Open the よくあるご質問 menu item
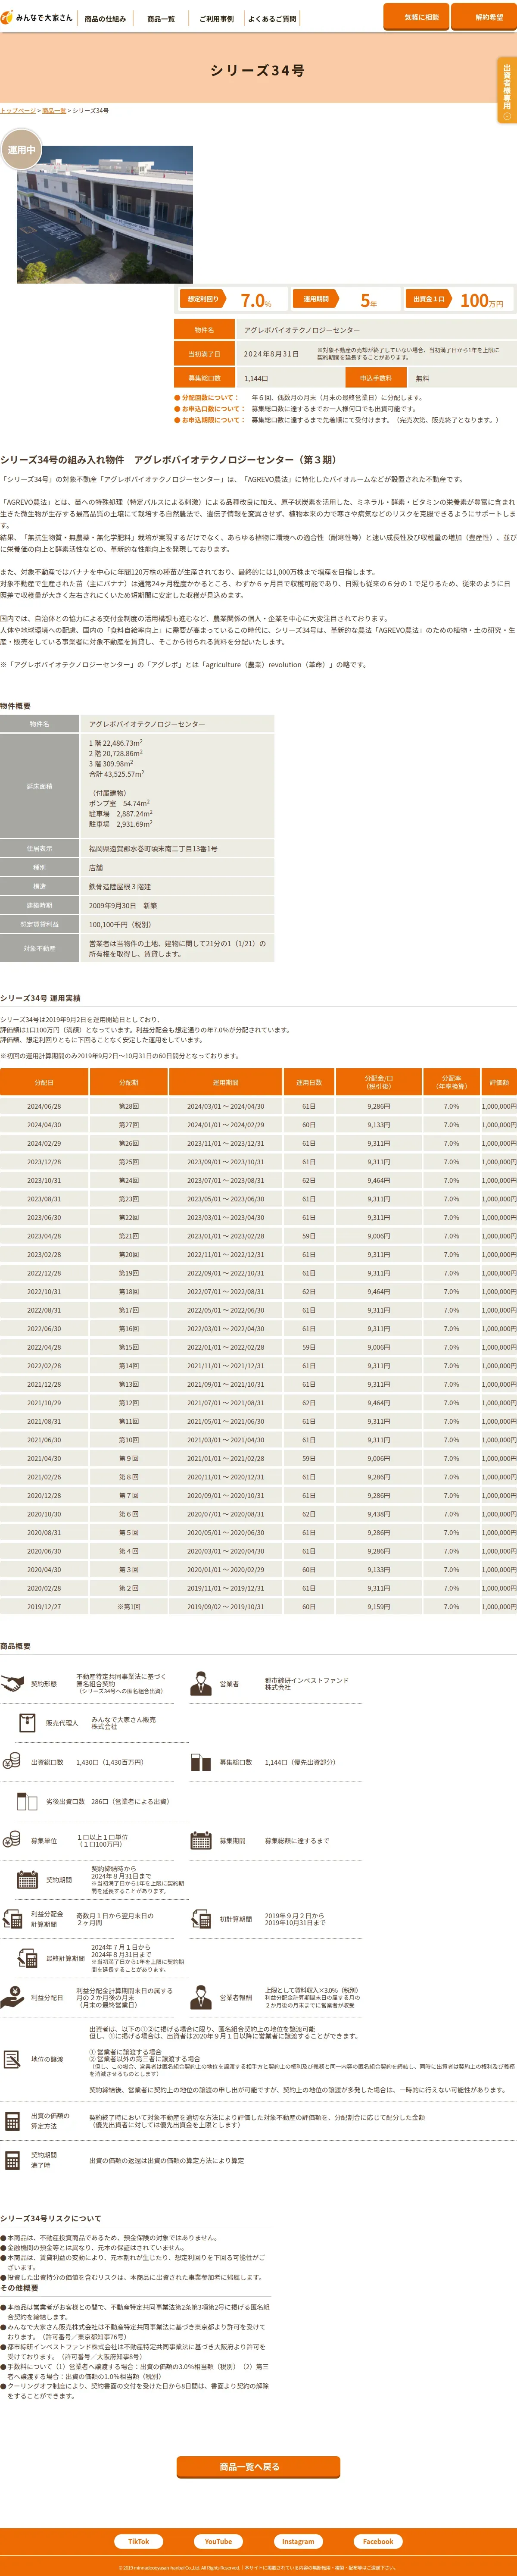 [271, 18]
